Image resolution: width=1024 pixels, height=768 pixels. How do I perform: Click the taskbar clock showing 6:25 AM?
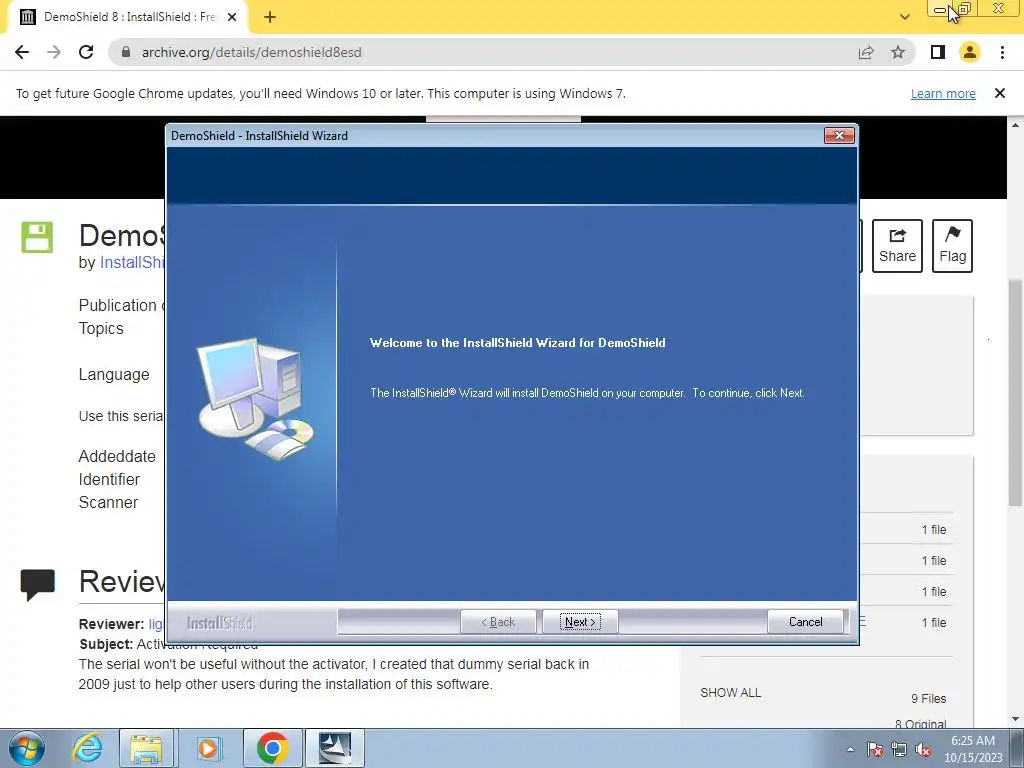(x=973, y=749)
